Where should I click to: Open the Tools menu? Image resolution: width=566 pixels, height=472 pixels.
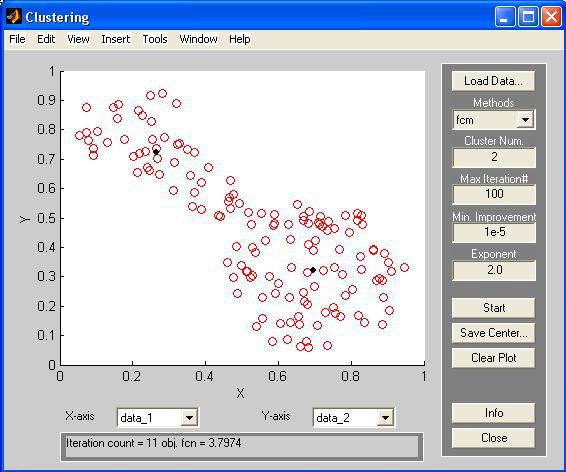(155, 39)
